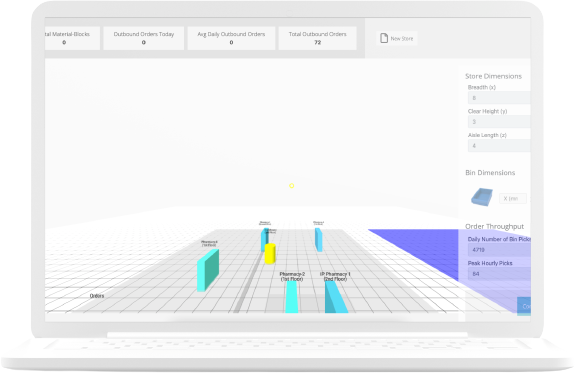Click the Breadth (x) input field

tap(499, 98)
